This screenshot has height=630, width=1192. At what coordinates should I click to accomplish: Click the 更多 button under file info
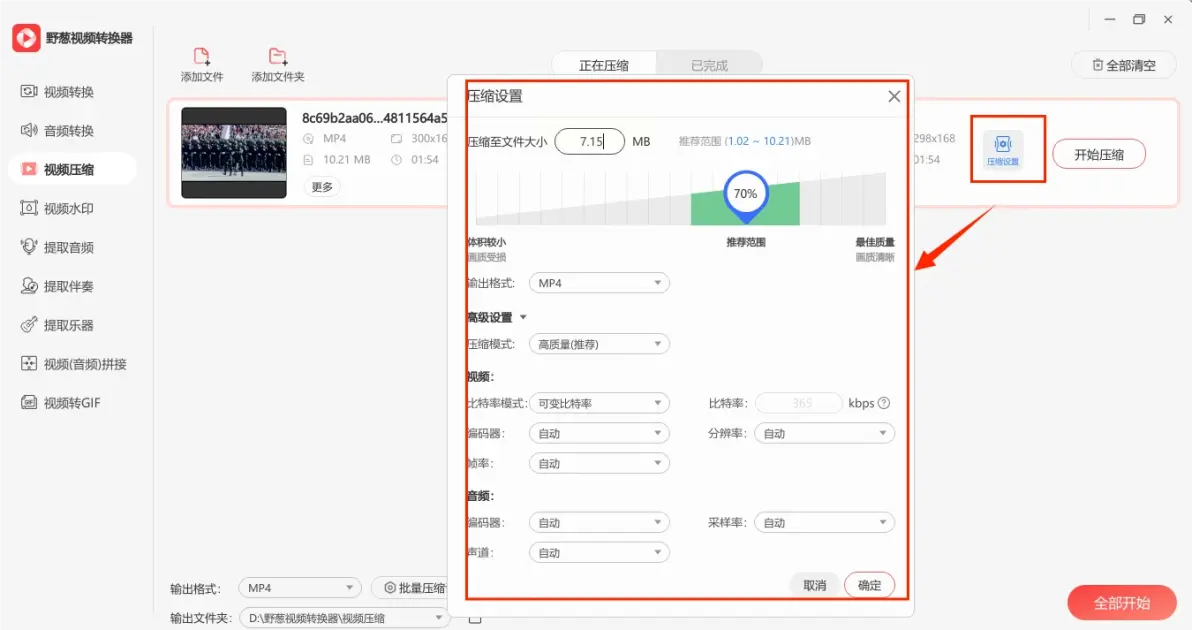322,187
